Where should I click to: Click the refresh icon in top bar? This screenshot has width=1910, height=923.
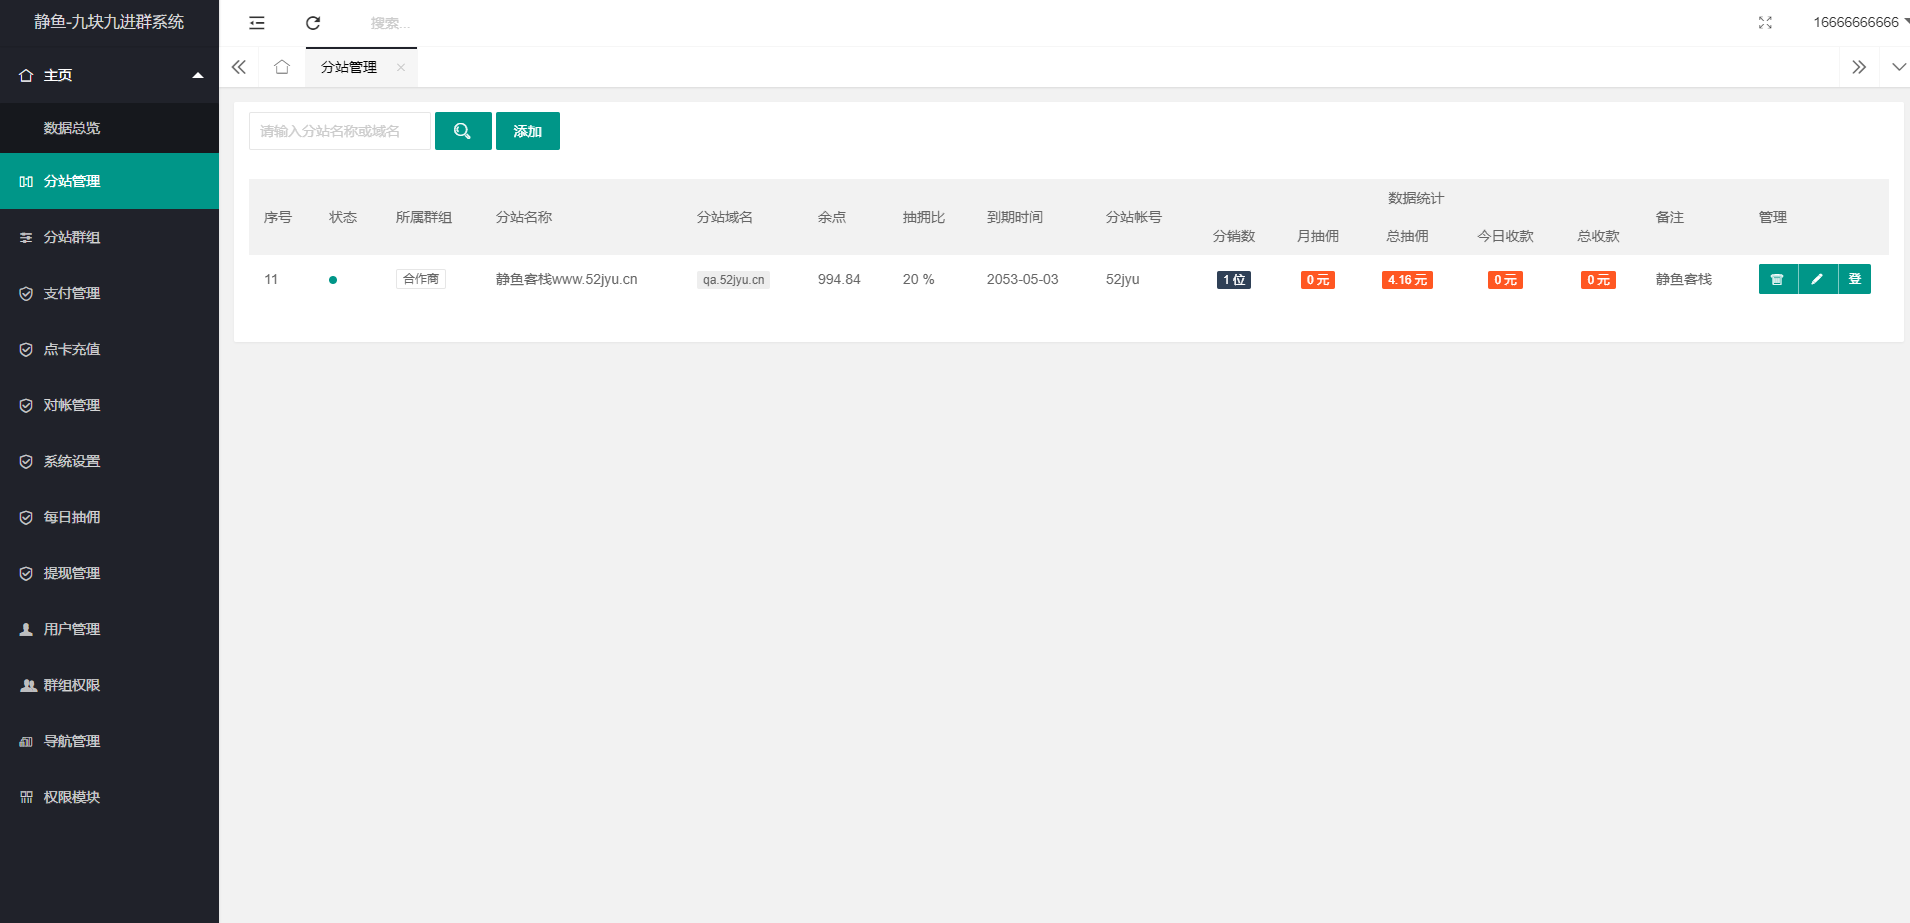click(313, 23)
